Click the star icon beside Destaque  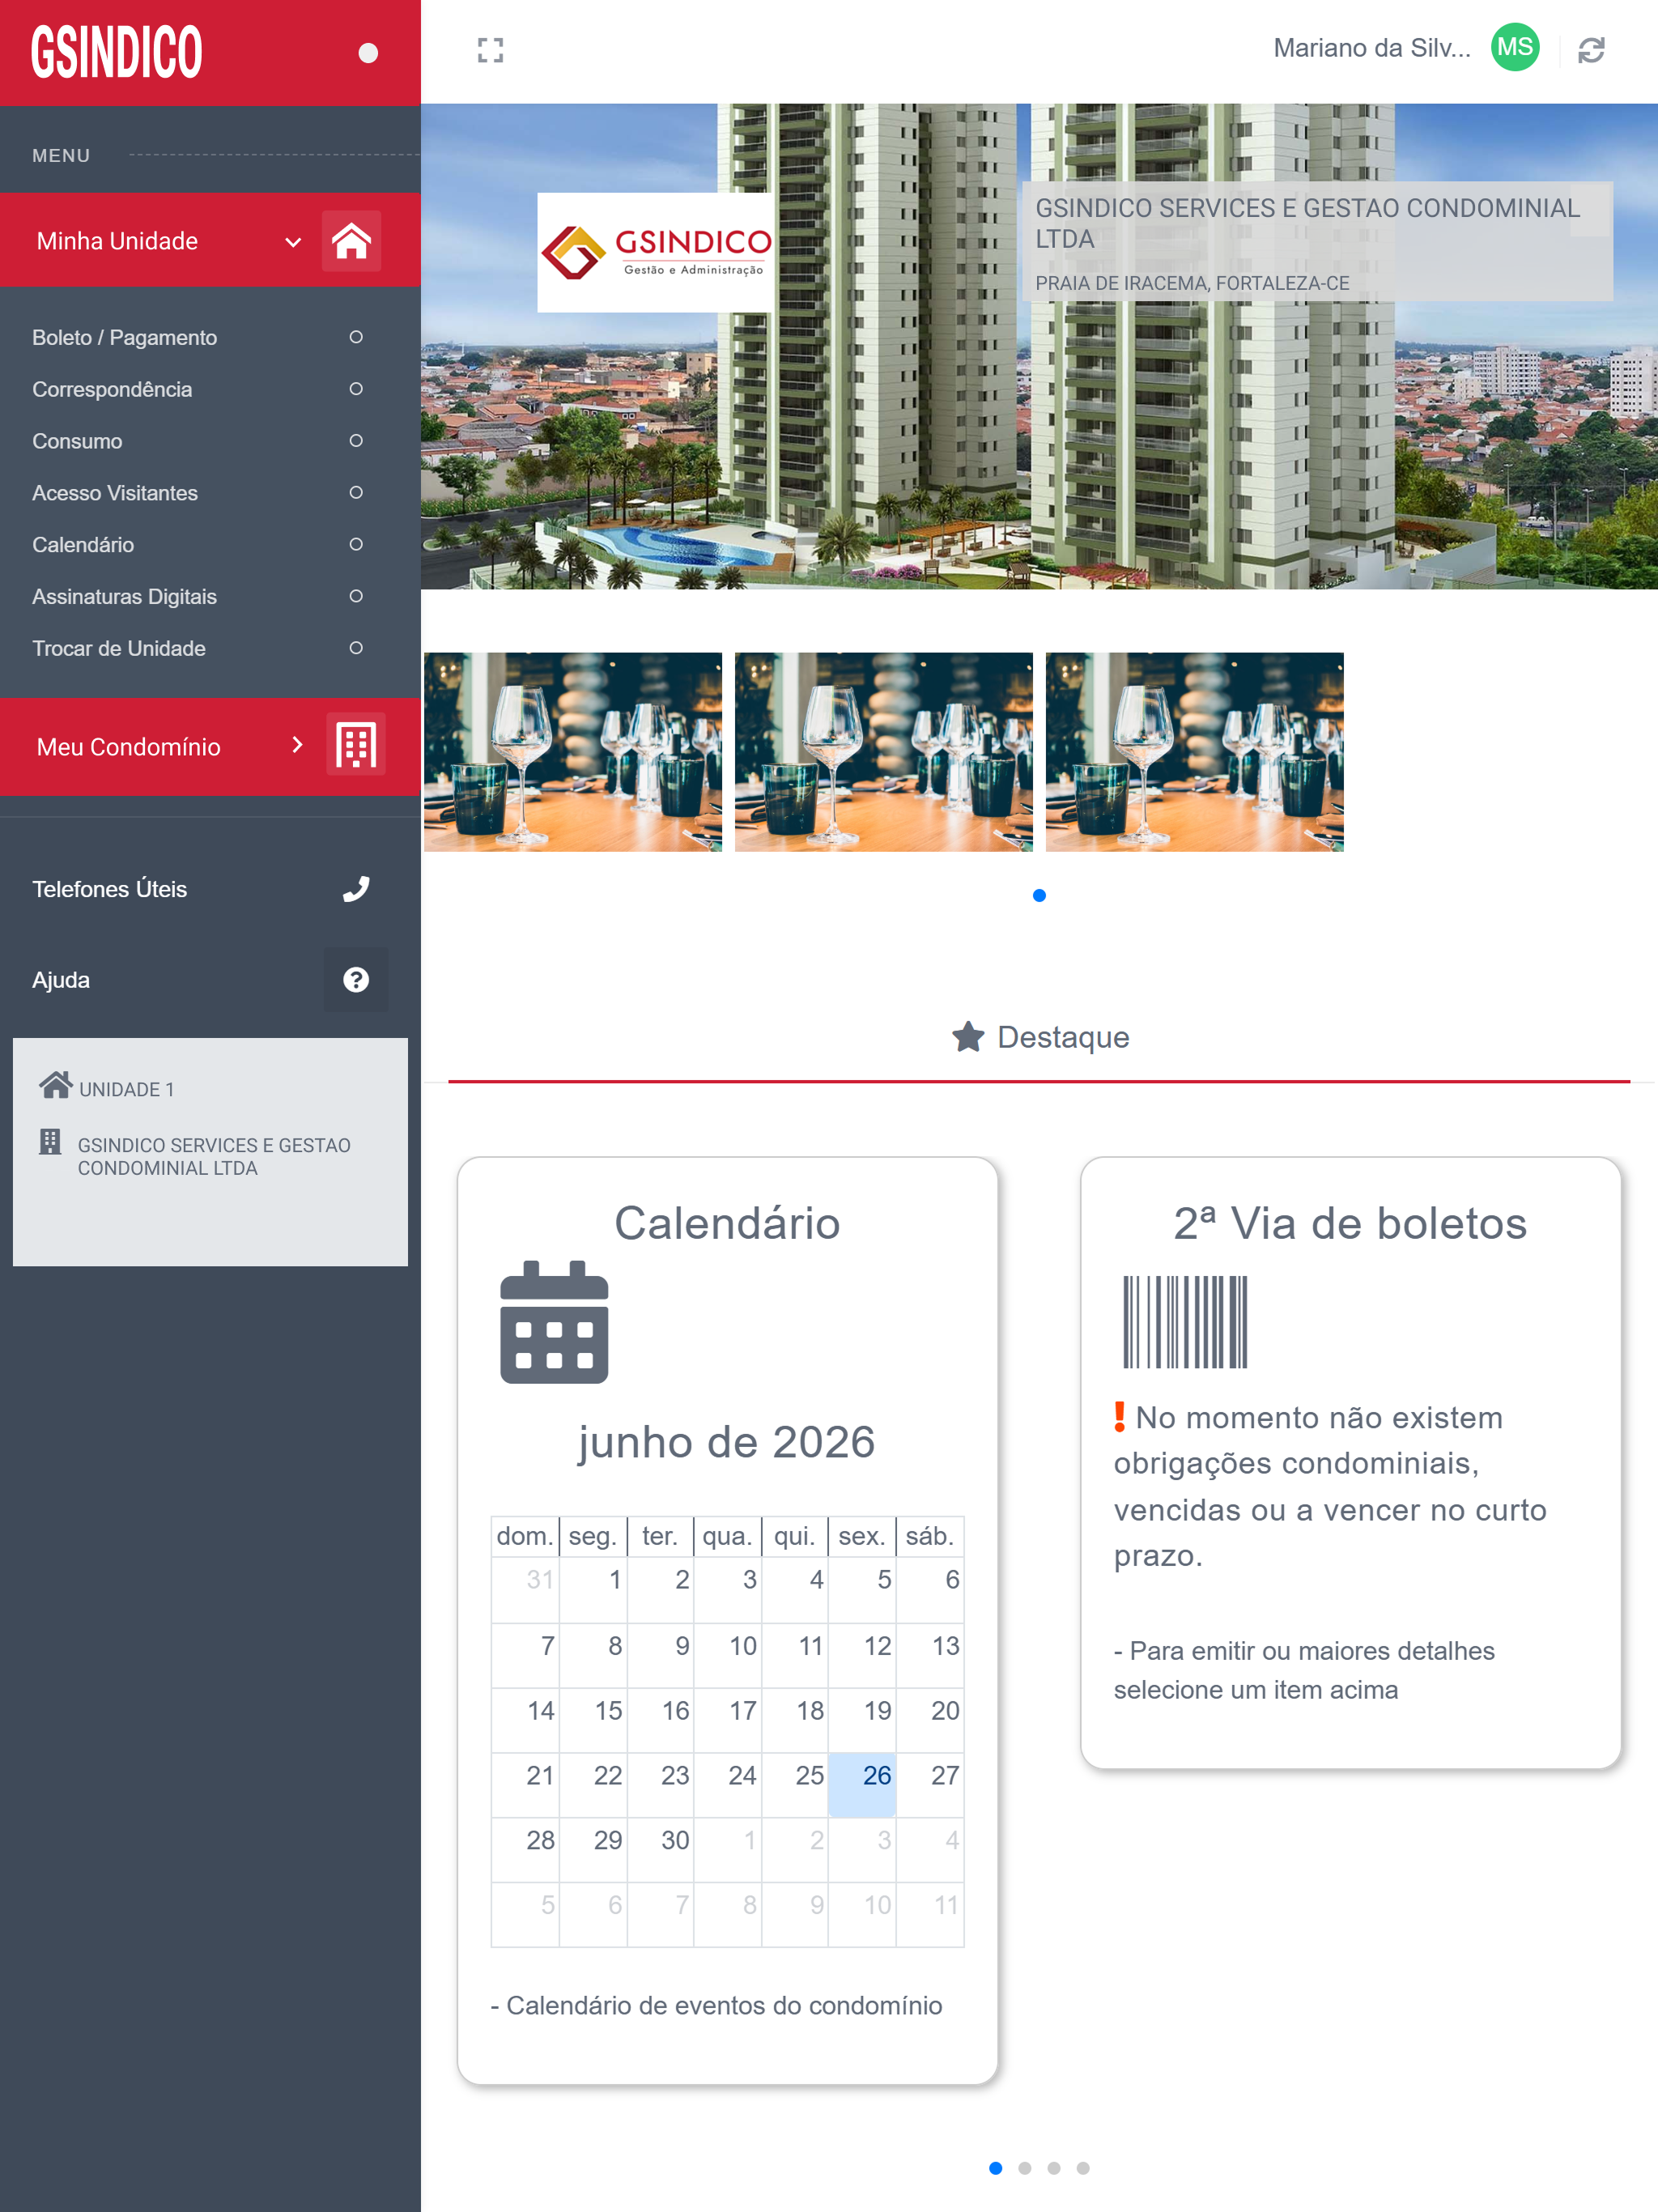[x=968, y=1036]
